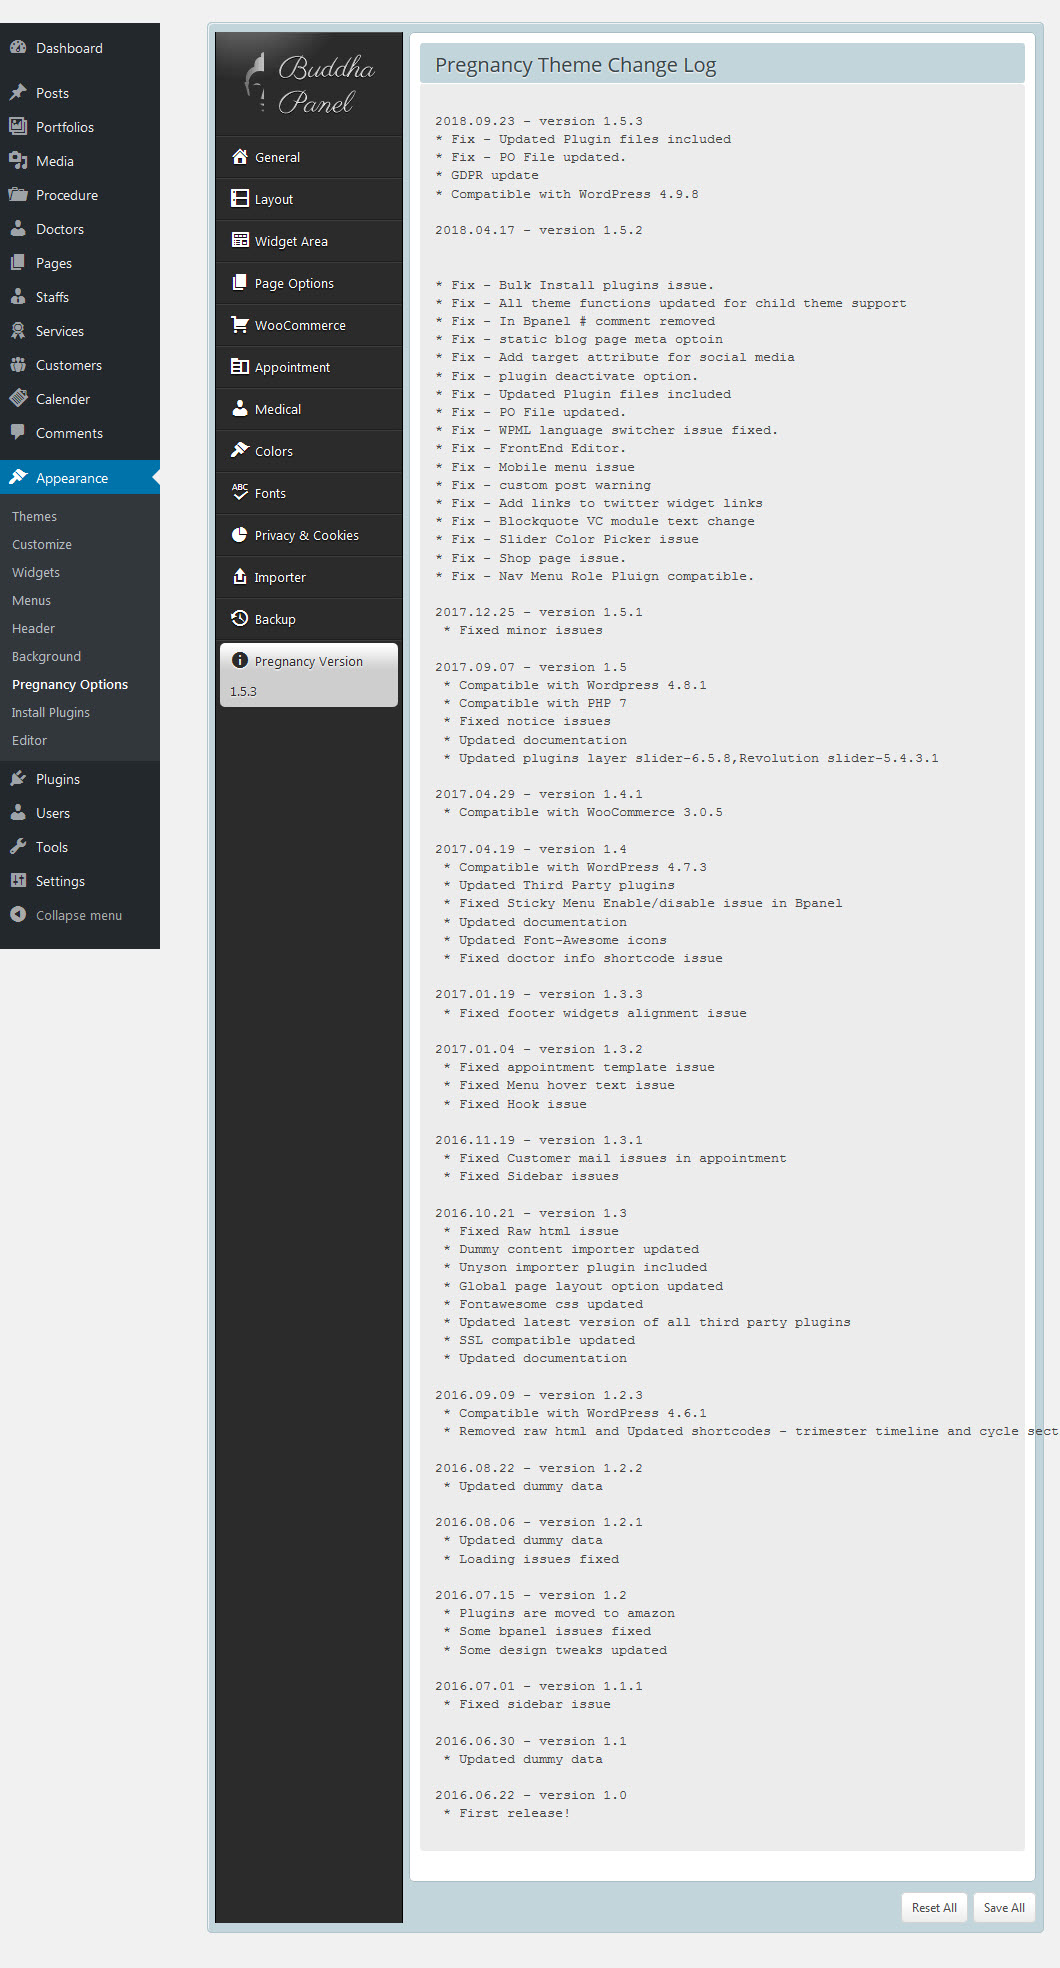Open the Layout tab in Buddha Panel

point(273,199)
